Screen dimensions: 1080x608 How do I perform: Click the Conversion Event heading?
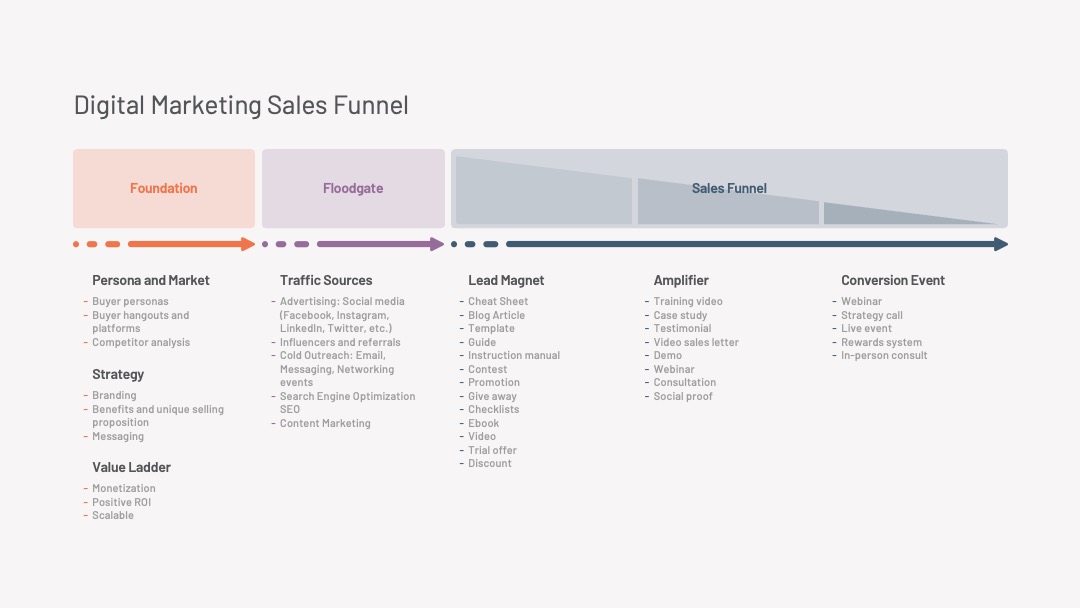(x=893, y=280)
